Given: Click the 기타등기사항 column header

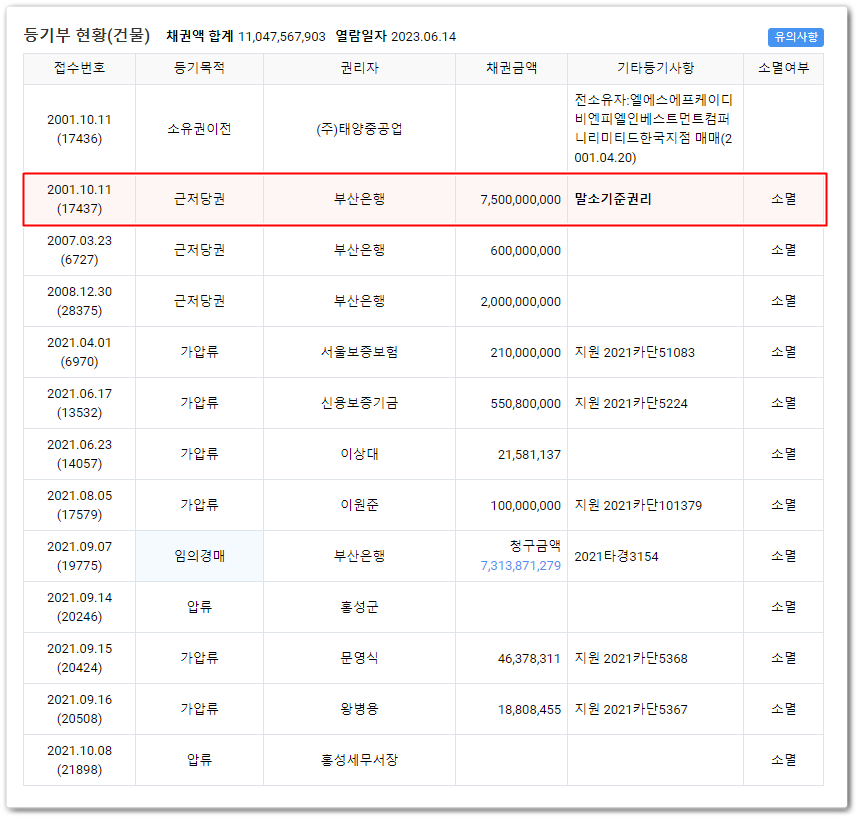Looking at the screenshot, I should (655, 68).
